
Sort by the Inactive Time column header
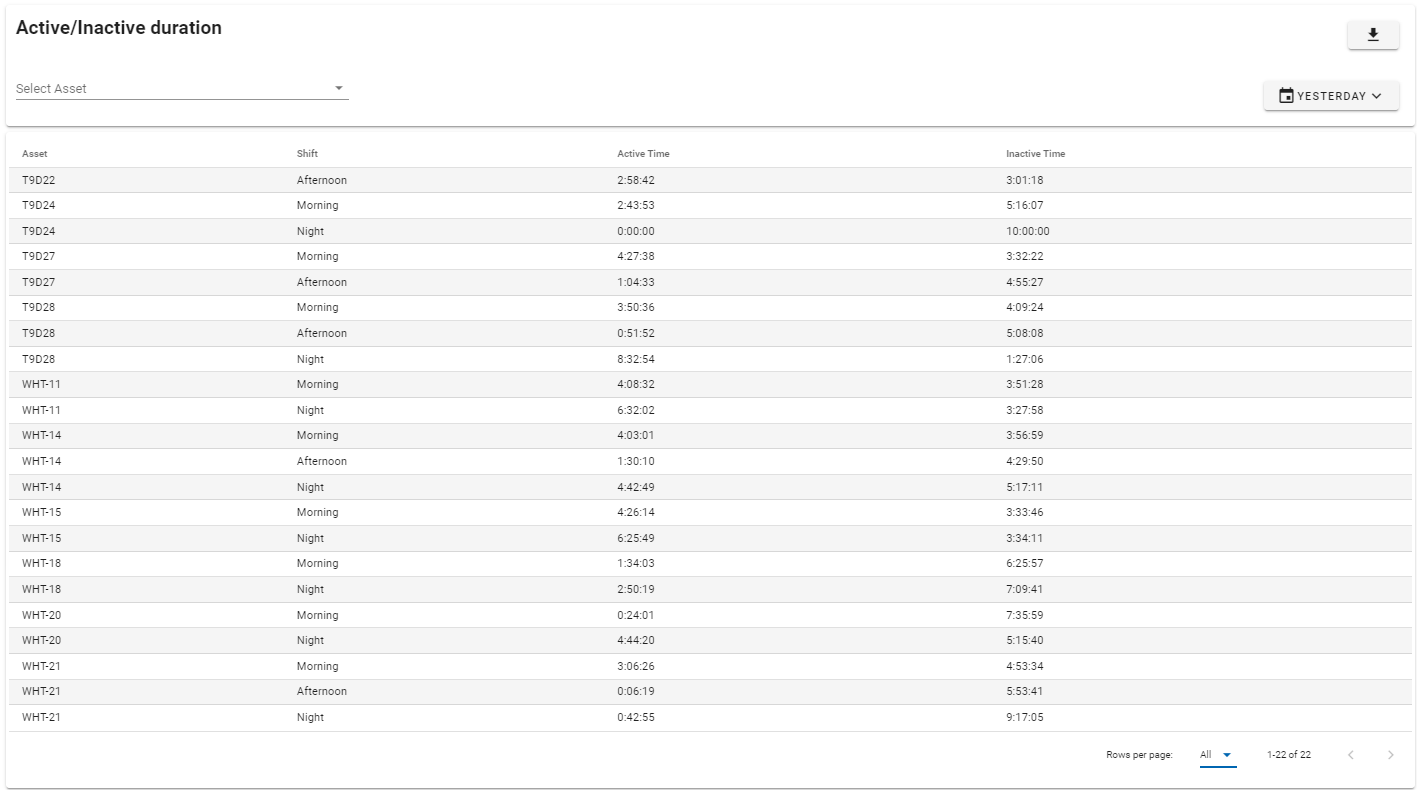[x=1035, y=154]
